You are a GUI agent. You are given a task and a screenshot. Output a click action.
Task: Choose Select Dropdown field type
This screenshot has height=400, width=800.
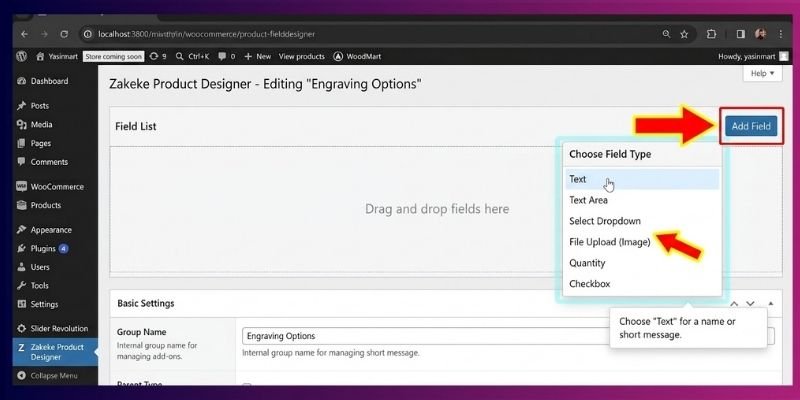(642, 221)
